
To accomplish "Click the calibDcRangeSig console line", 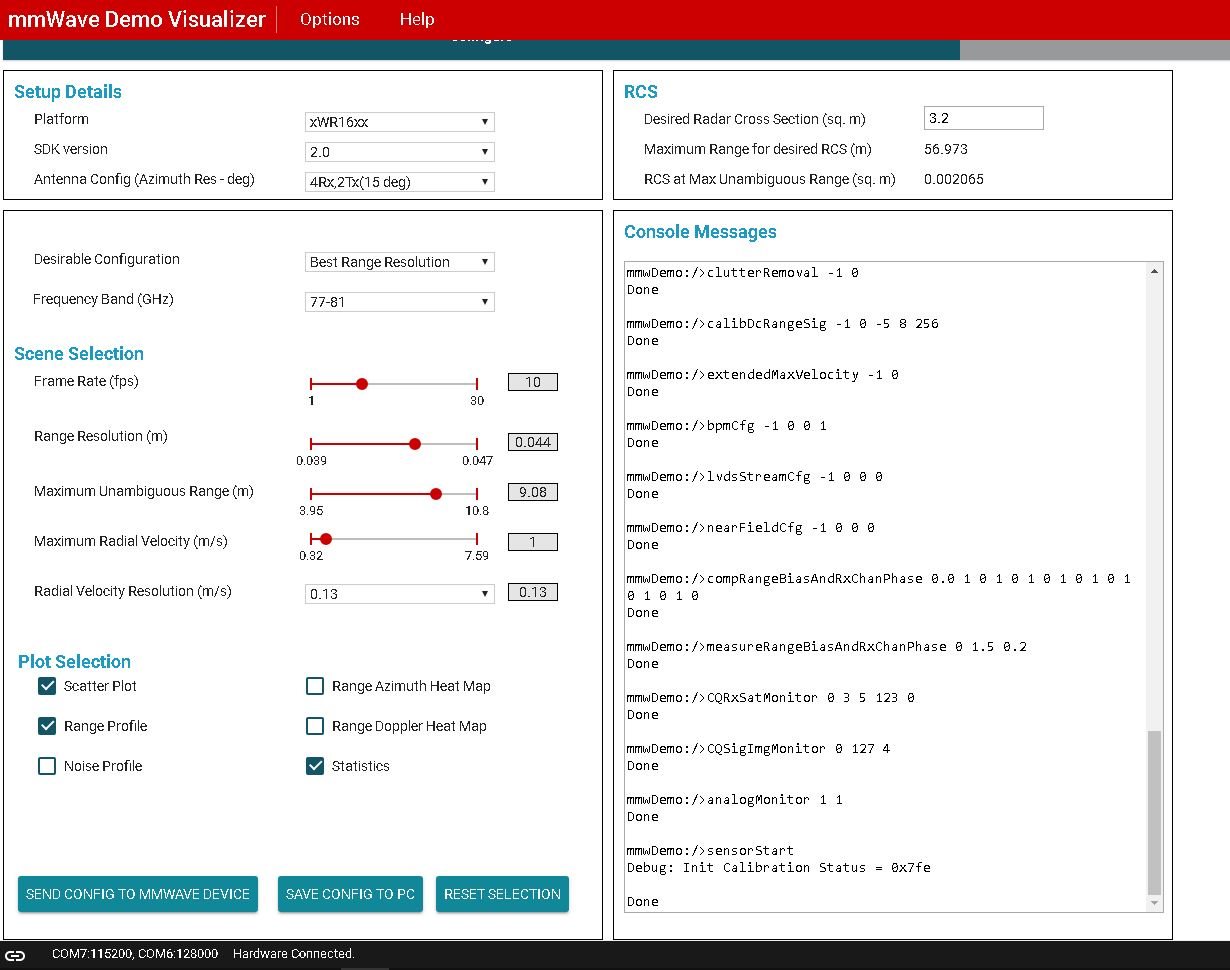I will coord(783,323).
